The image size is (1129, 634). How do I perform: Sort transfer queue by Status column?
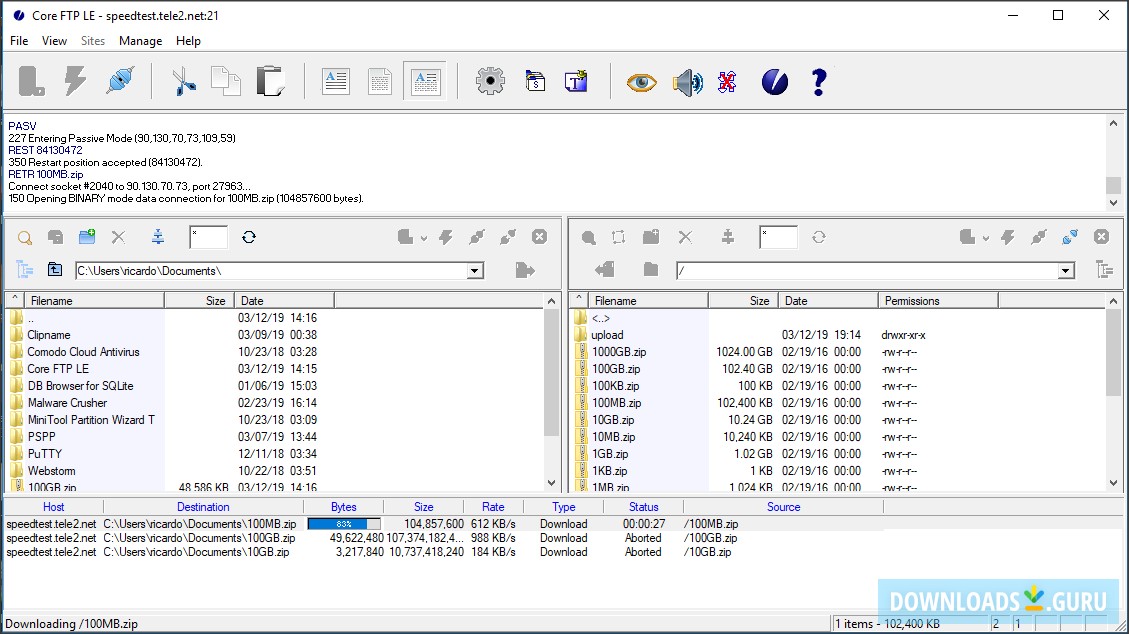[x=644, y=507]
